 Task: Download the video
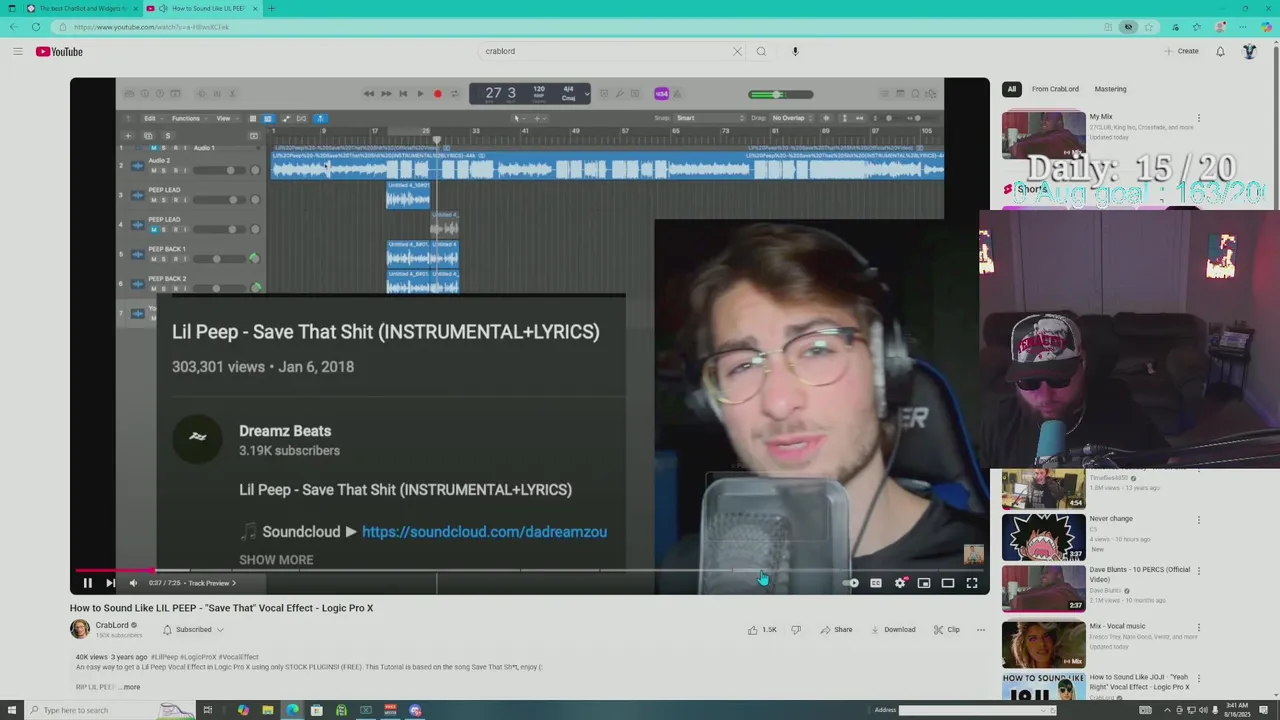[x=893, y=630]
